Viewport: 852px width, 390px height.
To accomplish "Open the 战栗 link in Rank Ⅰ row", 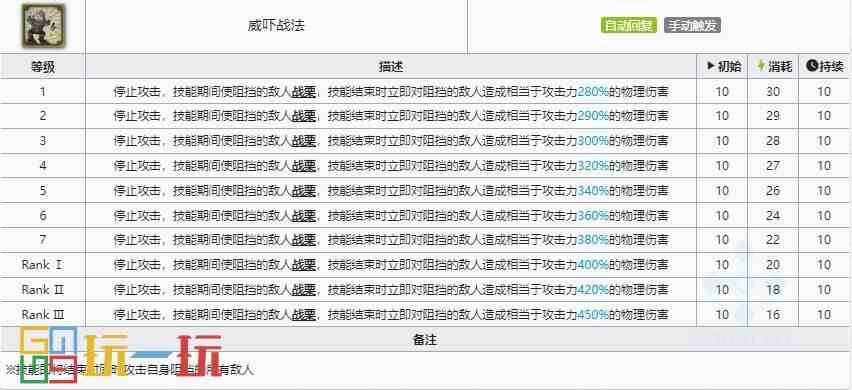I will click(304, 265).
